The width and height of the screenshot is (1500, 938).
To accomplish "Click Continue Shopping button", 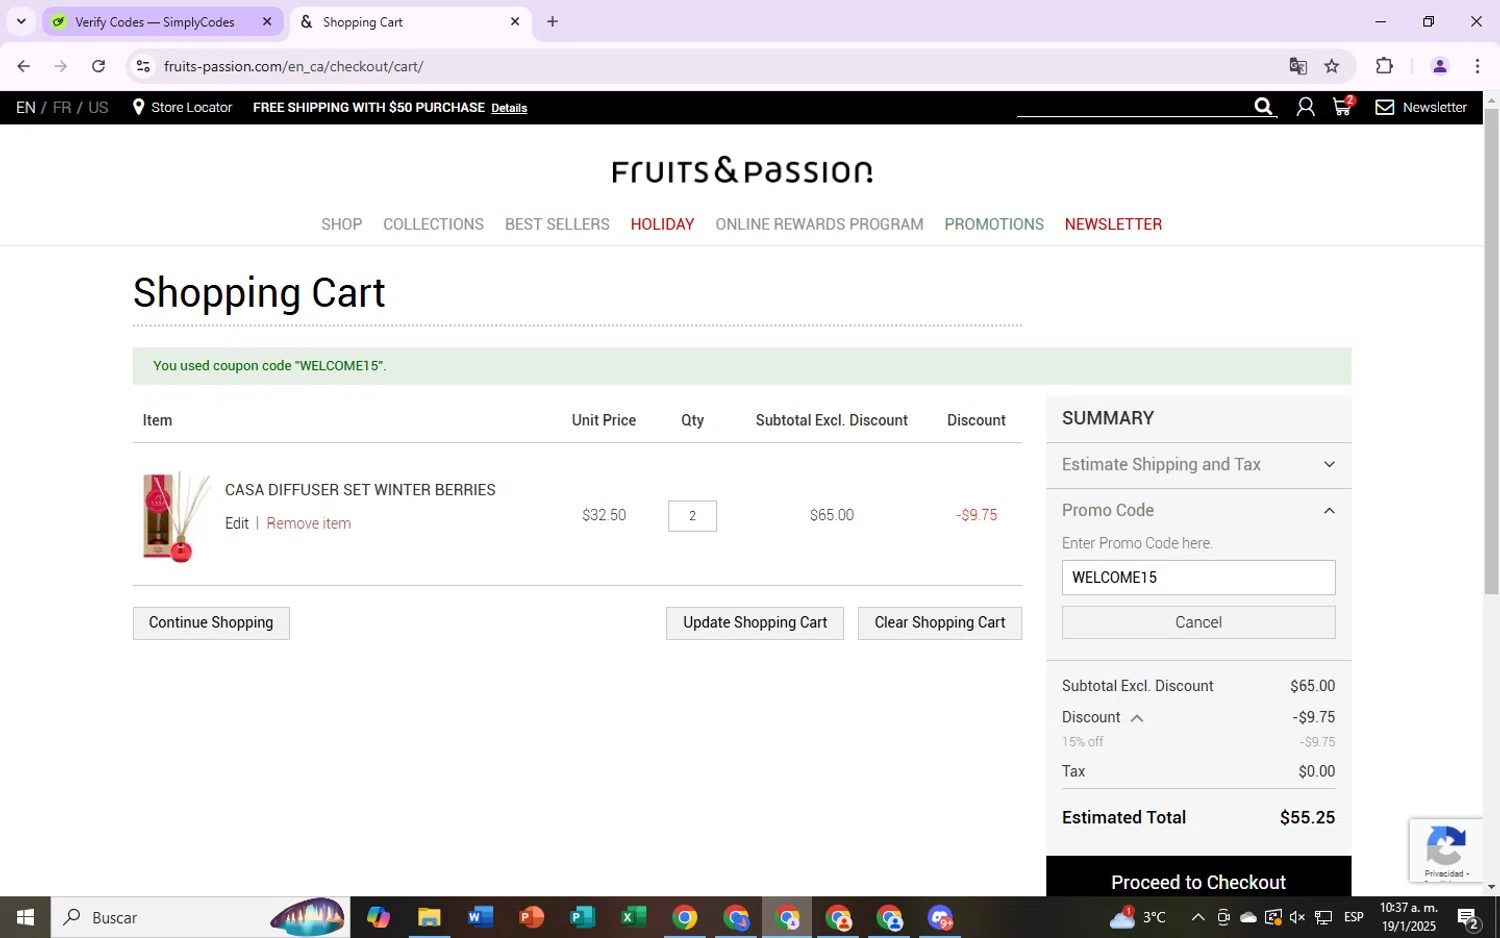I will coord(211,623).
